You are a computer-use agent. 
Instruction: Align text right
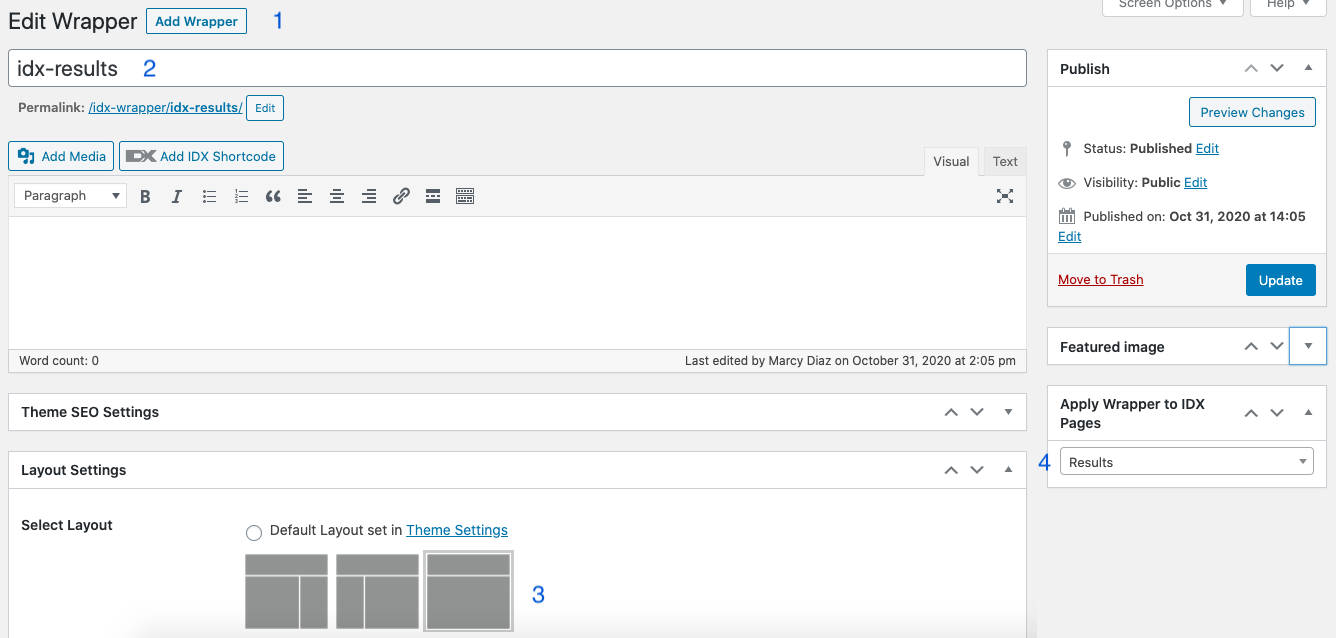coord(369,196)
